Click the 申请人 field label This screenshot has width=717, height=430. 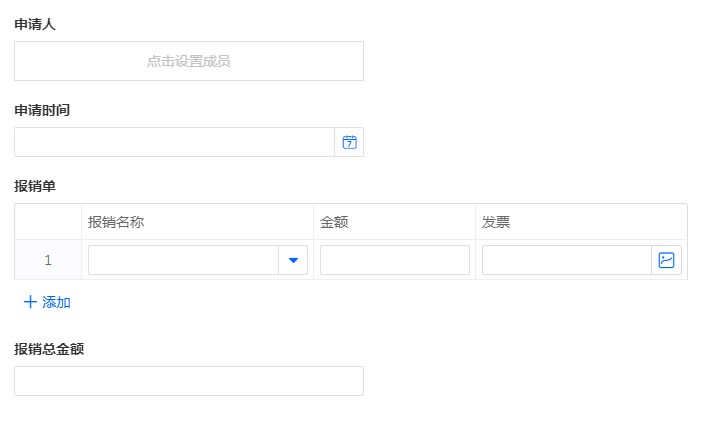(x=35, y=24)
